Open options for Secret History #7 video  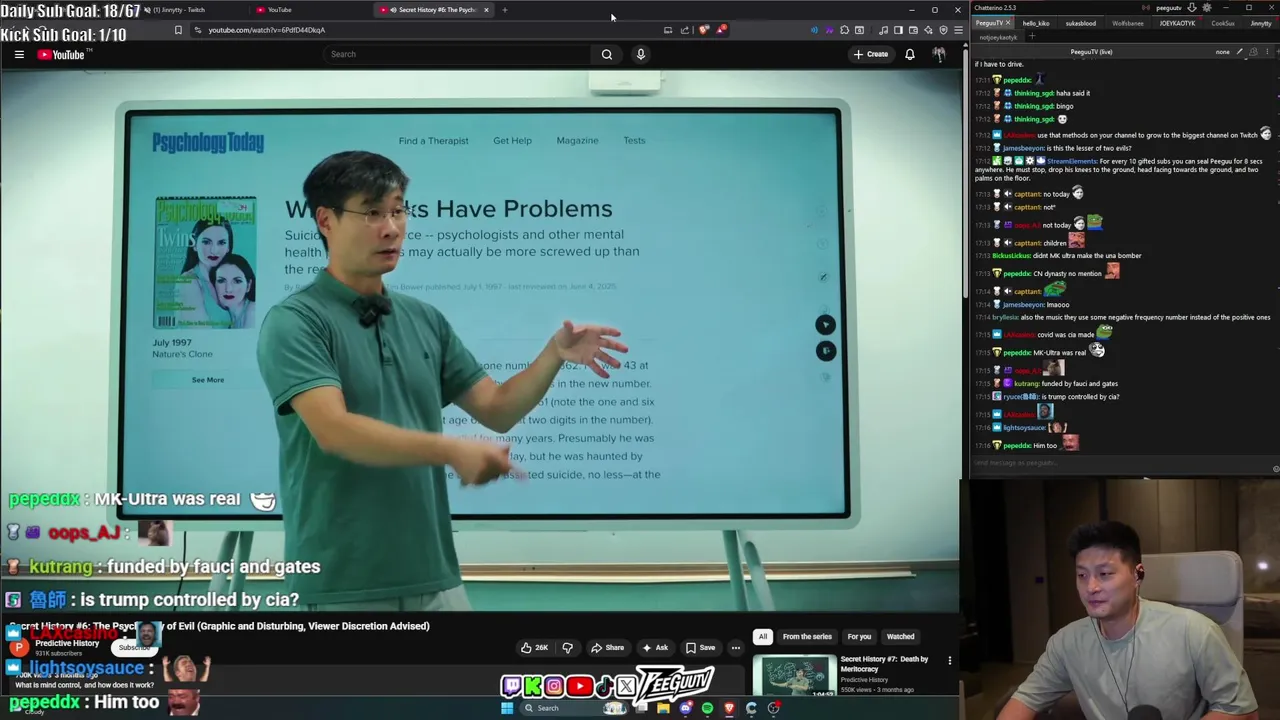click(x=950, y=661)
